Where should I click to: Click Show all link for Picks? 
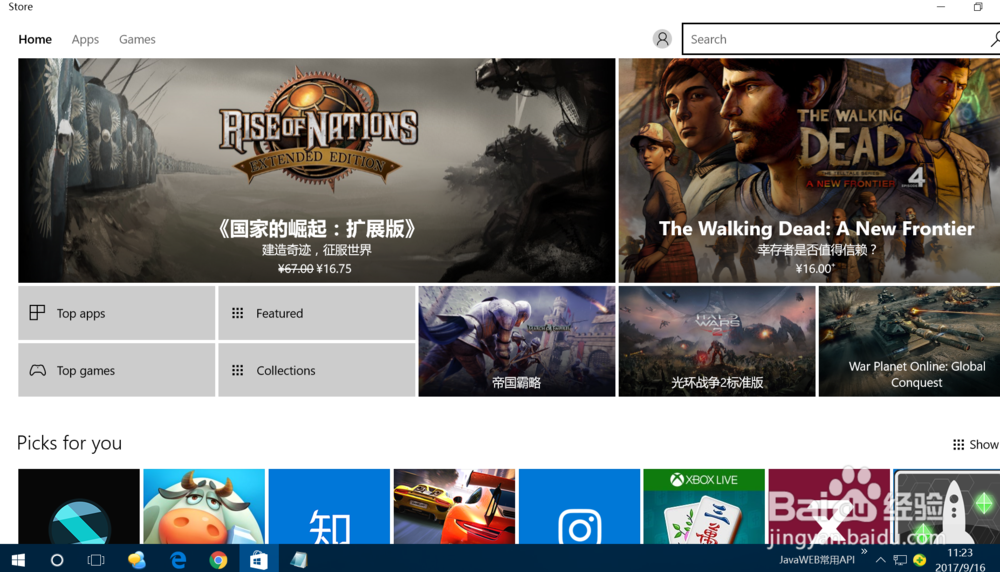click(976, 444)
